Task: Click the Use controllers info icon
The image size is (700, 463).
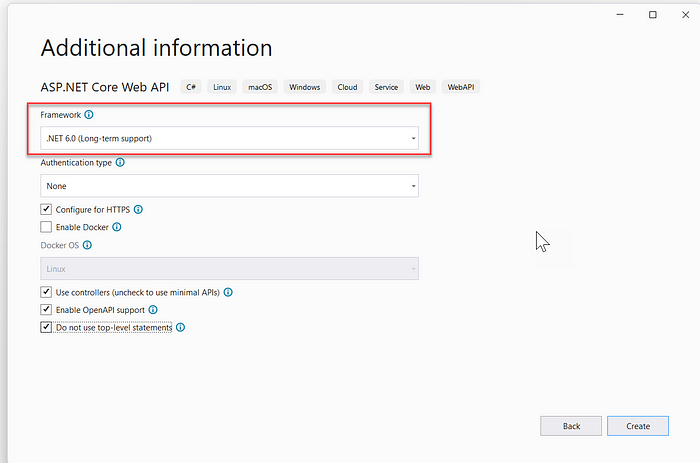Action: 228,292
